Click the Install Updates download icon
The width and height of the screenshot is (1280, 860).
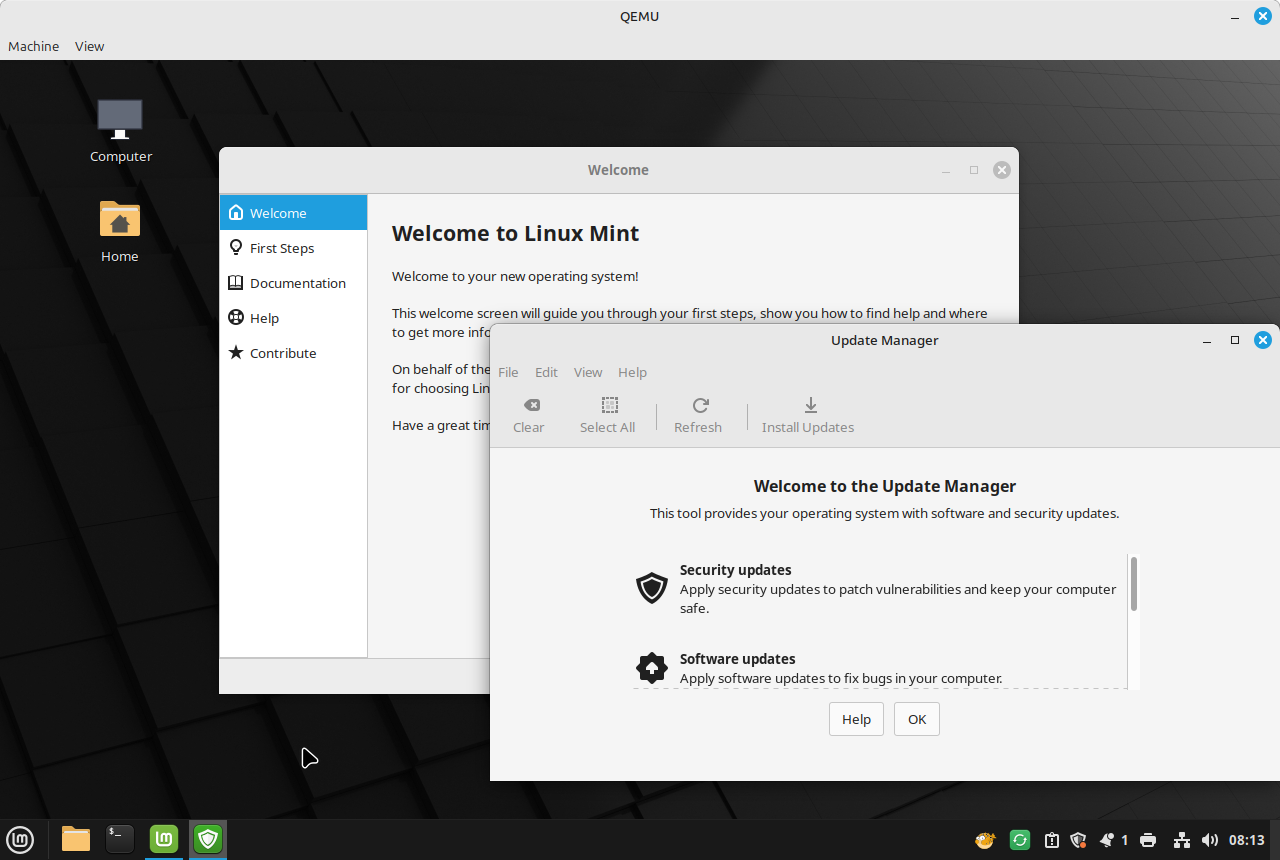pos(811,405)
